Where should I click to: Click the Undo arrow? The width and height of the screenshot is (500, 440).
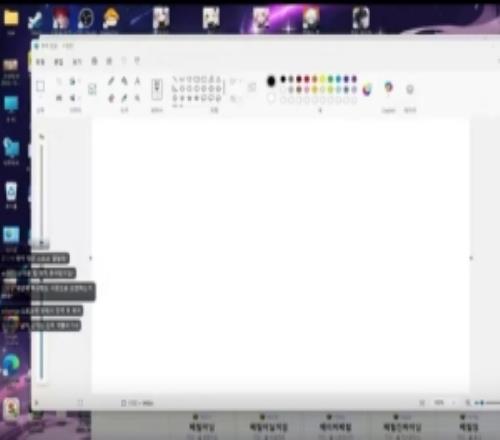124,61
